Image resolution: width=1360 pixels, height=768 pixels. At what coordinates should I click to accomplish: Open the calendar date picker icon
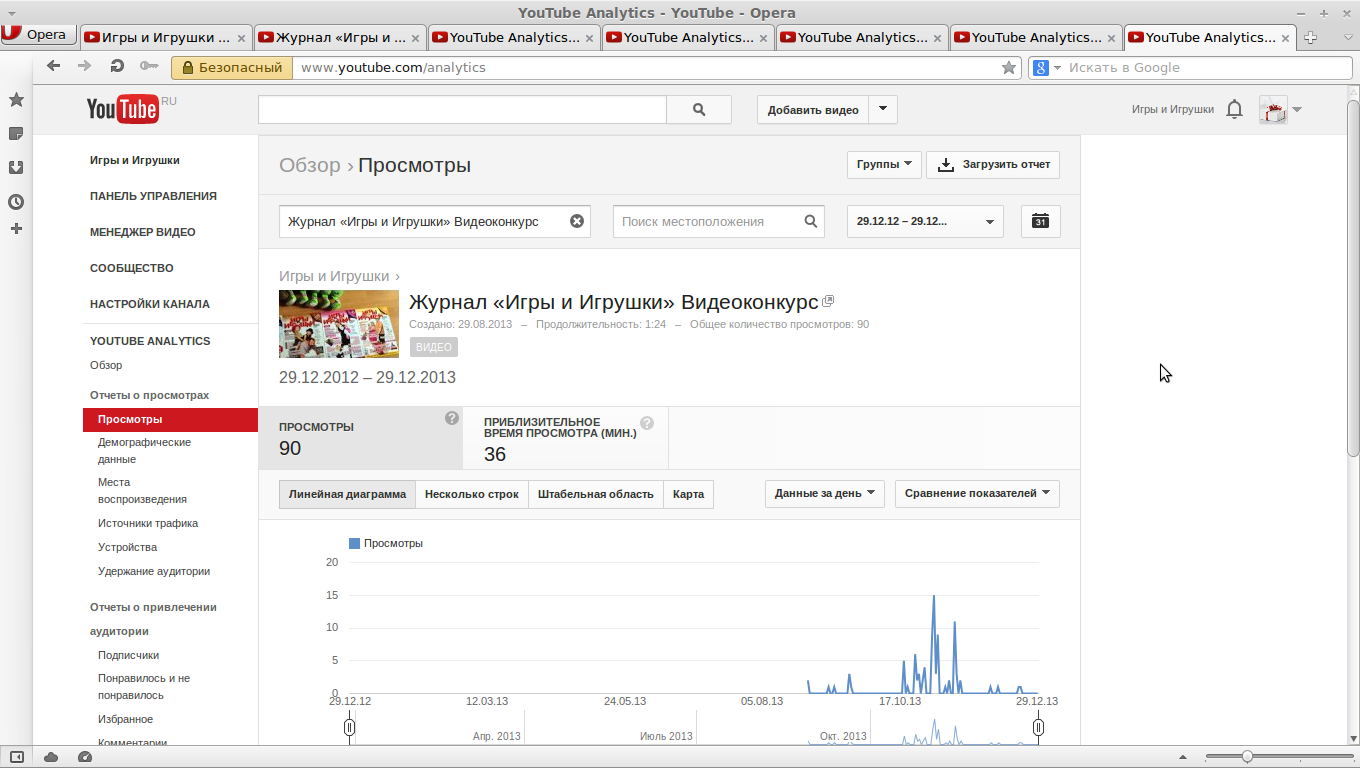tap(1040, 221)
